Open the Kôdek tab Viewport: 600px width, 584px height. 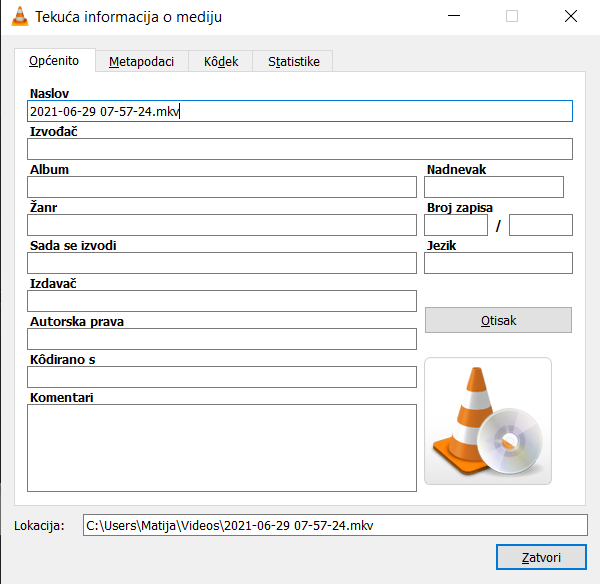(x=221, y=61)
